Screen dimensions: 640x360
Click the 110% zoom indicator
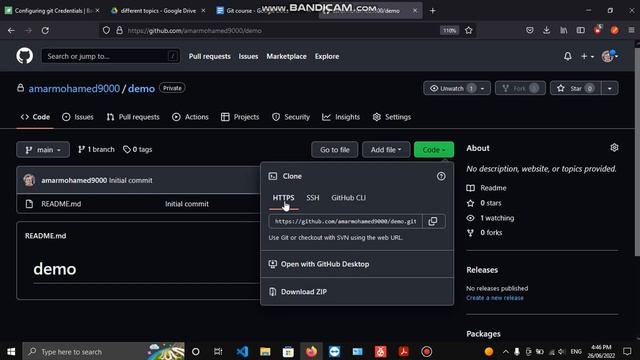click(x=449, y=30)
